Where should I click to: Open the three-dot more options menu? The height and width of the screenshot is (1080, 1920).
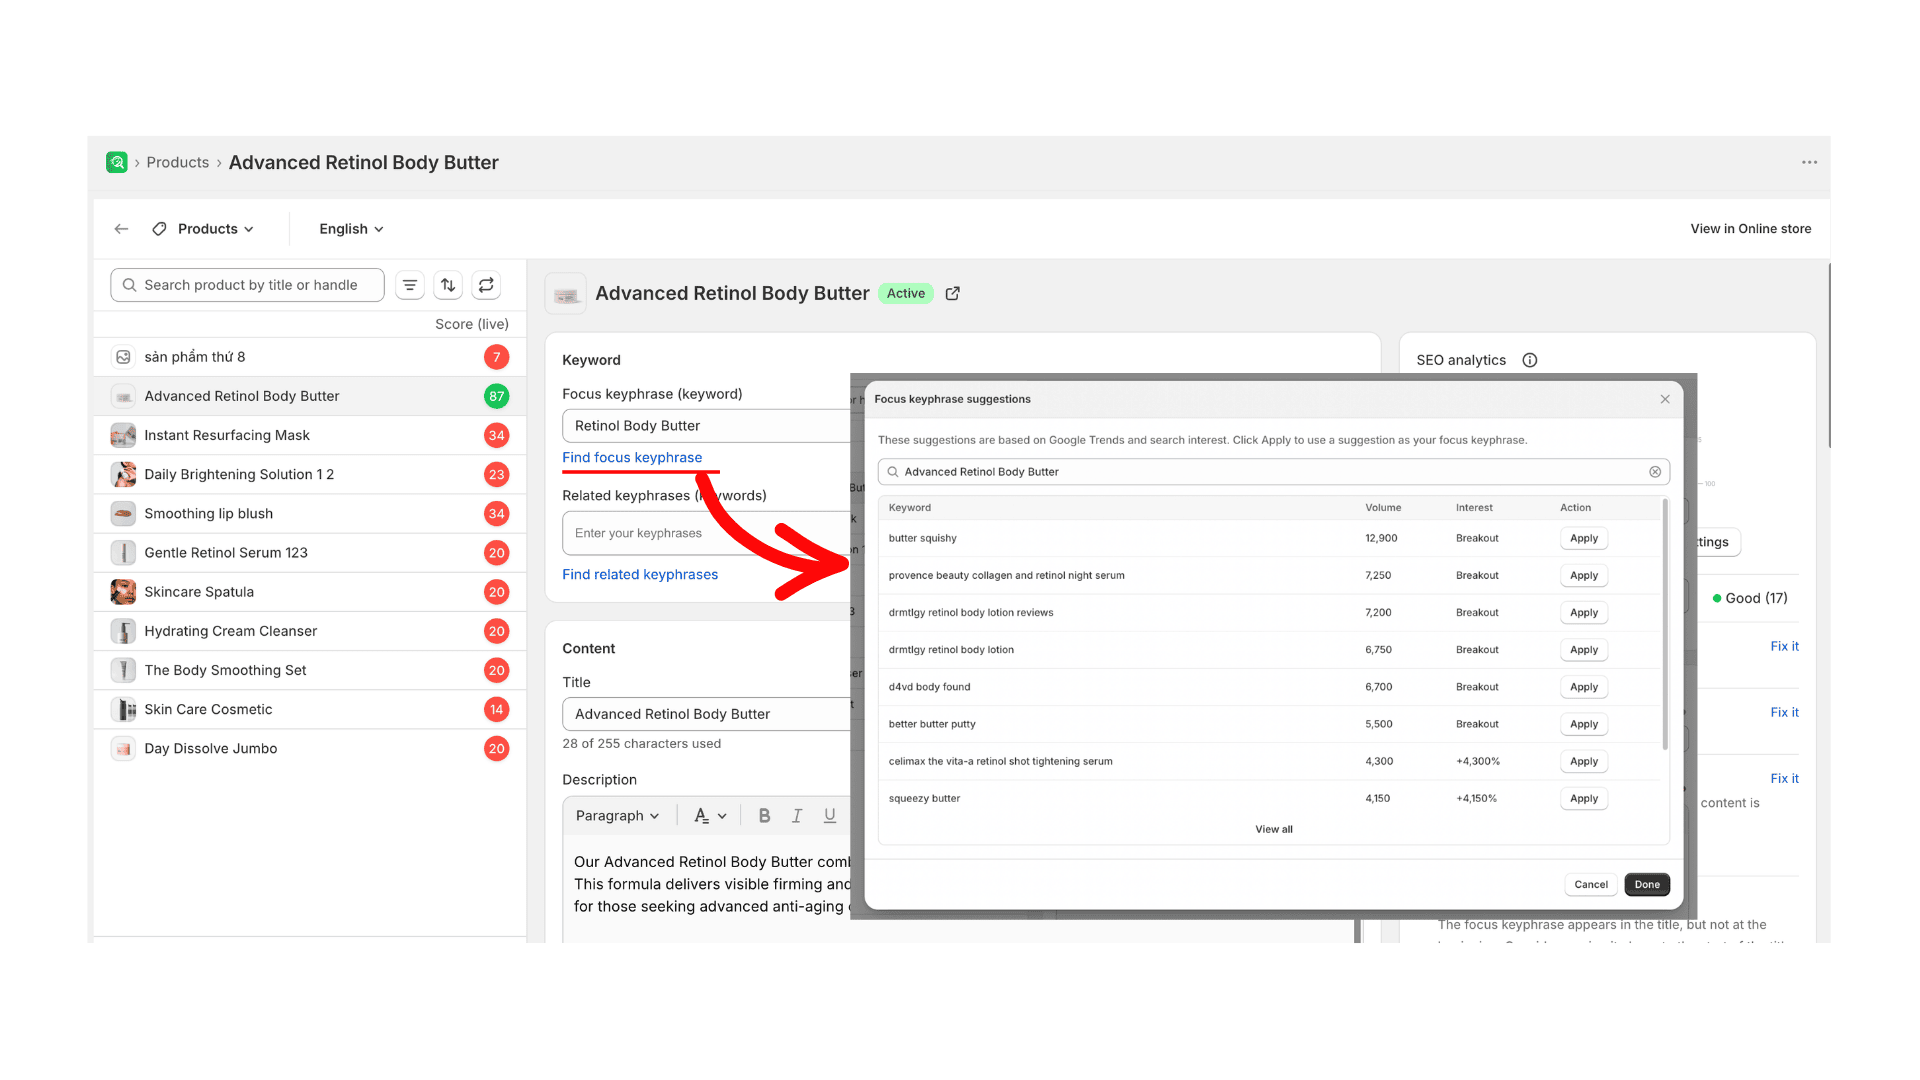click(x=1809, y=162)
